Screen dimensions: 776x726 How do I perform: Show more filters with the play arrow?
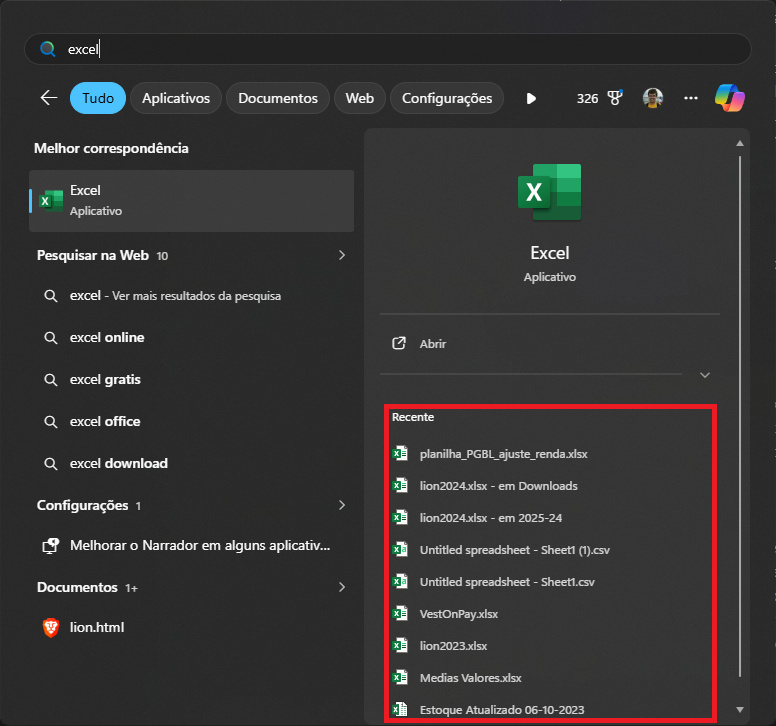click(531, 98)
